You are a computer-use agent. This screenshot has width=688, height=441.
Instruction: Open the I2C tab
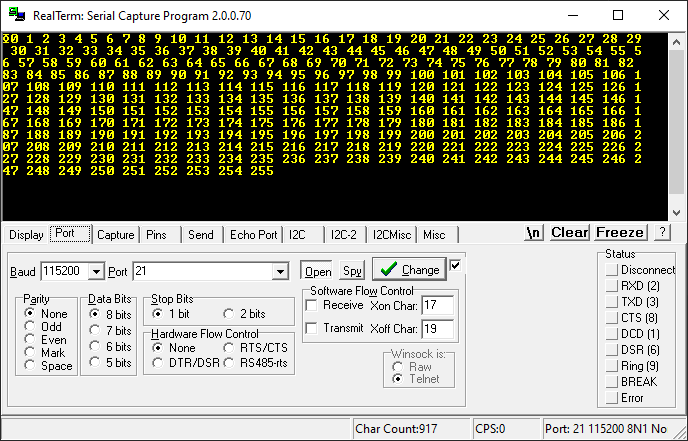tap(303, 235)
